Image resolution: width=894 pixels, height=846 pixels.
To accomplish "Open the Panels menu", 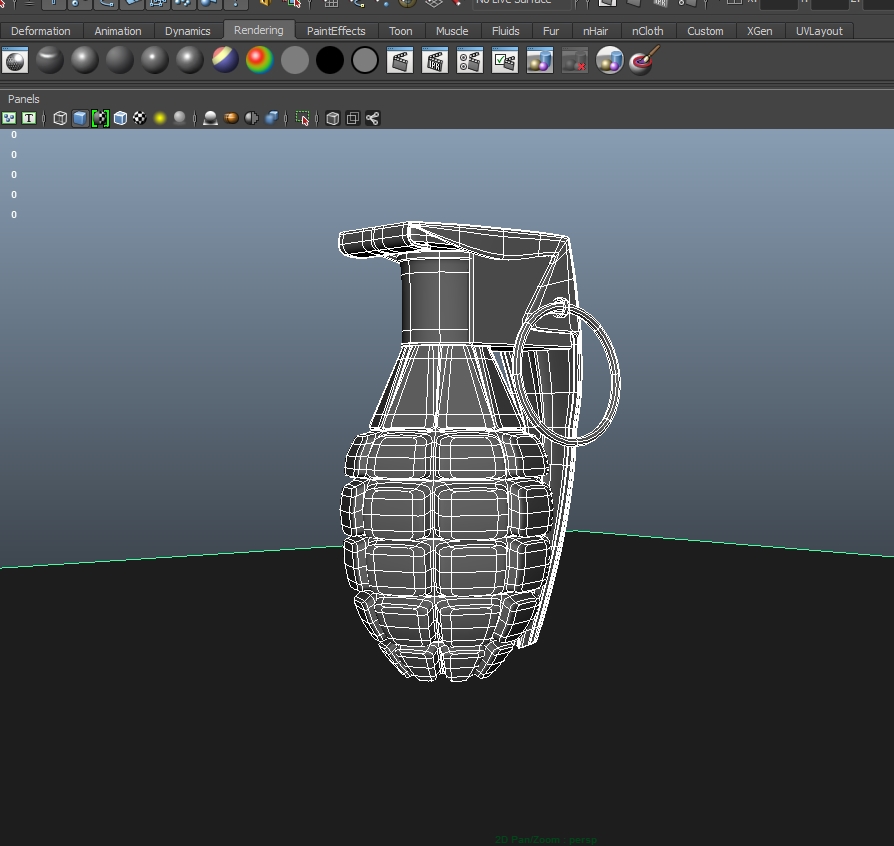I will click(24, 99).
